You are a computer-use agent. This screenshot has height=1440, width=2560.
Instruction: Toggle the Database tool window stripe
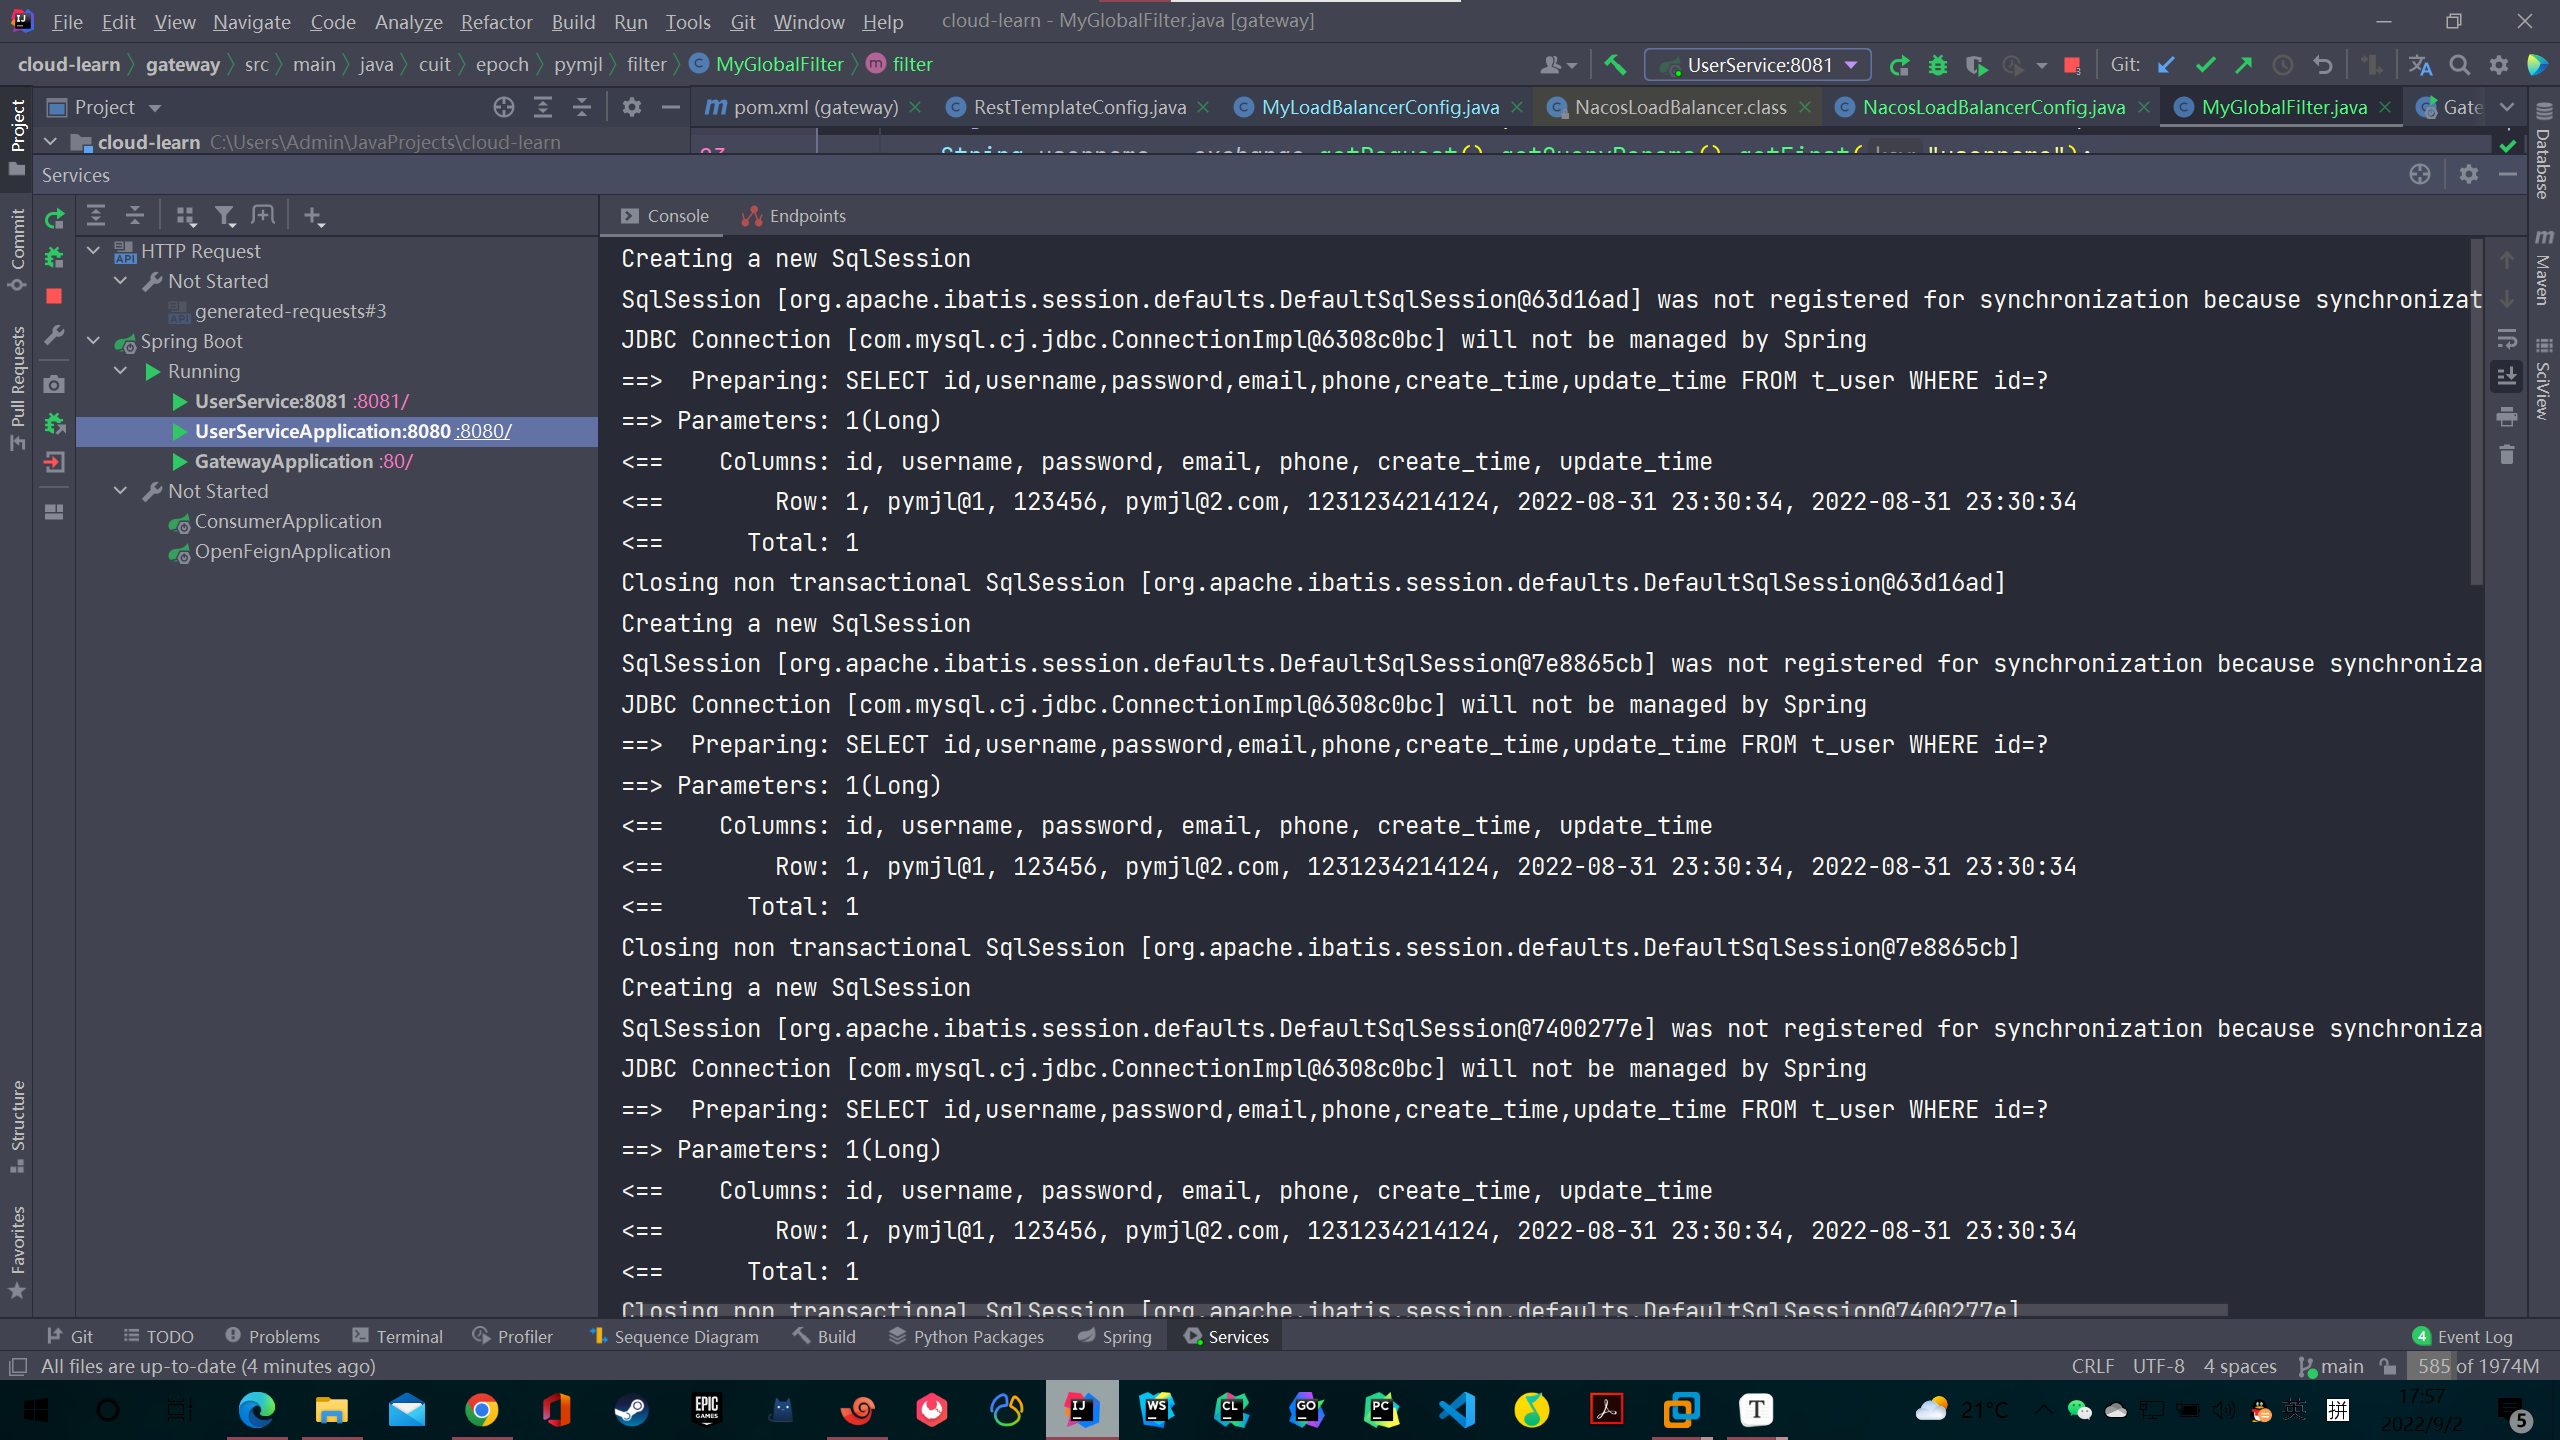tap(2544, 152)
